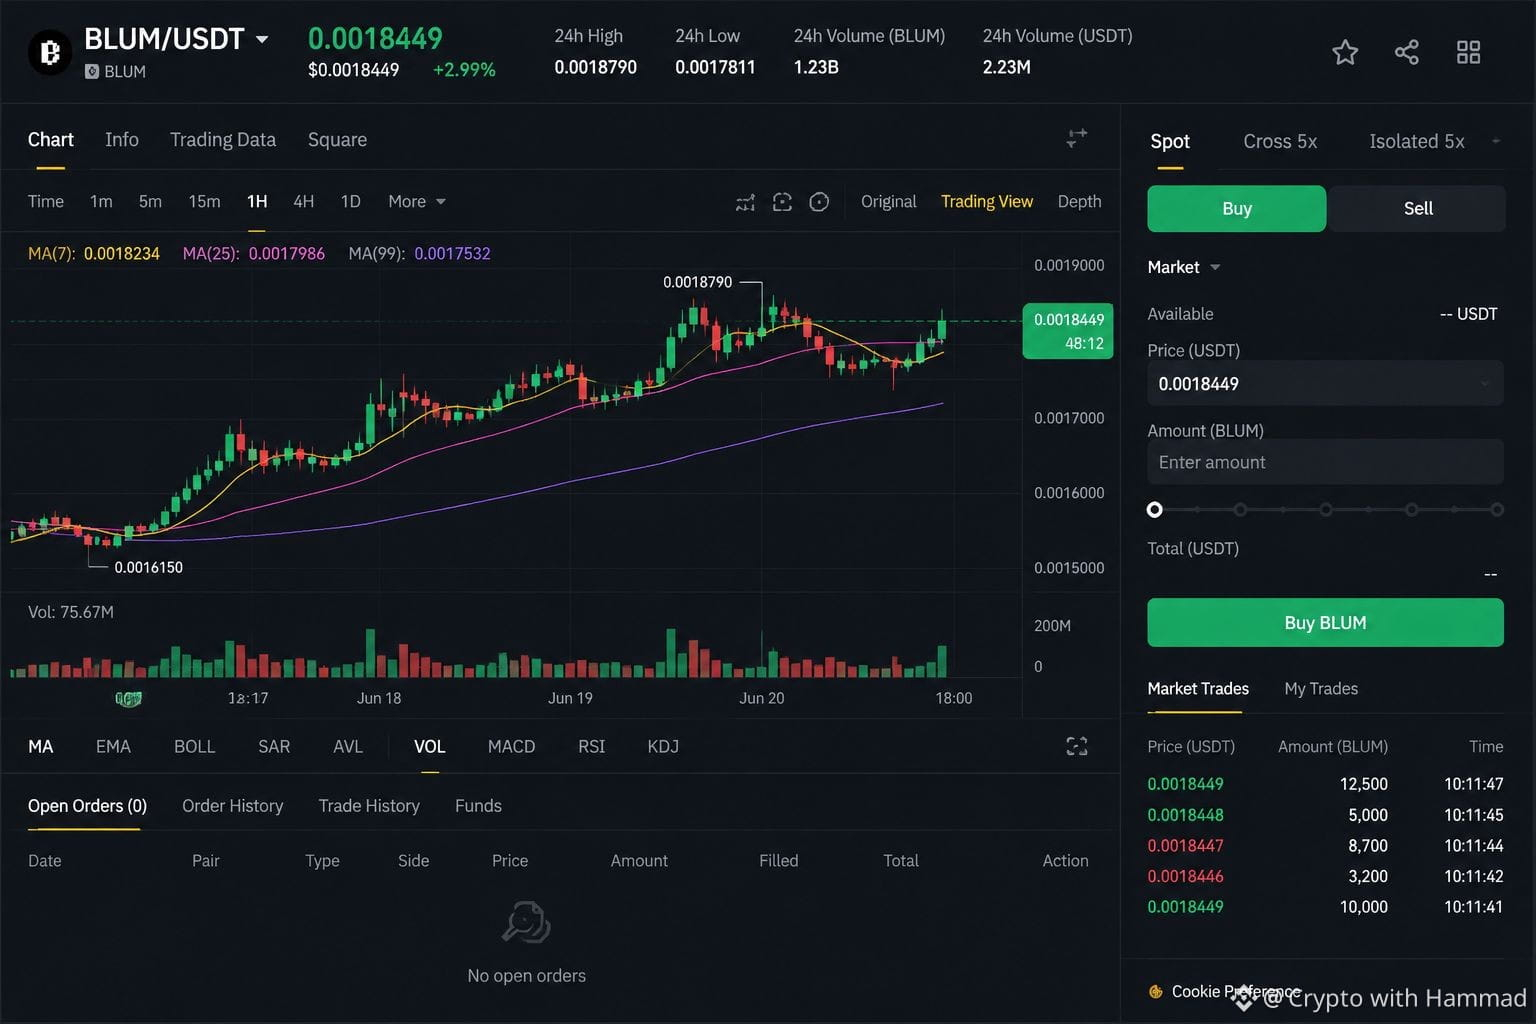Open the grid layout icon in header

tap(1468, 52)
